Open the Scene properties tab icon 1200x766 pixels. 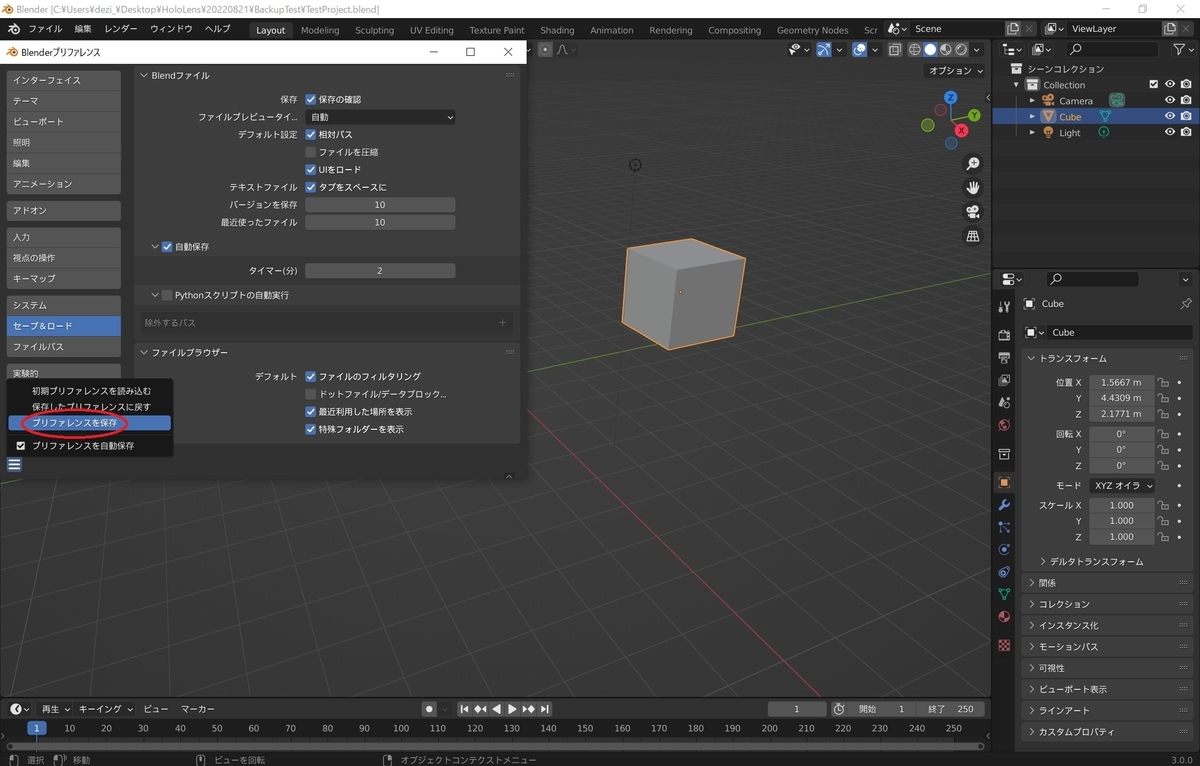coord(1004,403)
